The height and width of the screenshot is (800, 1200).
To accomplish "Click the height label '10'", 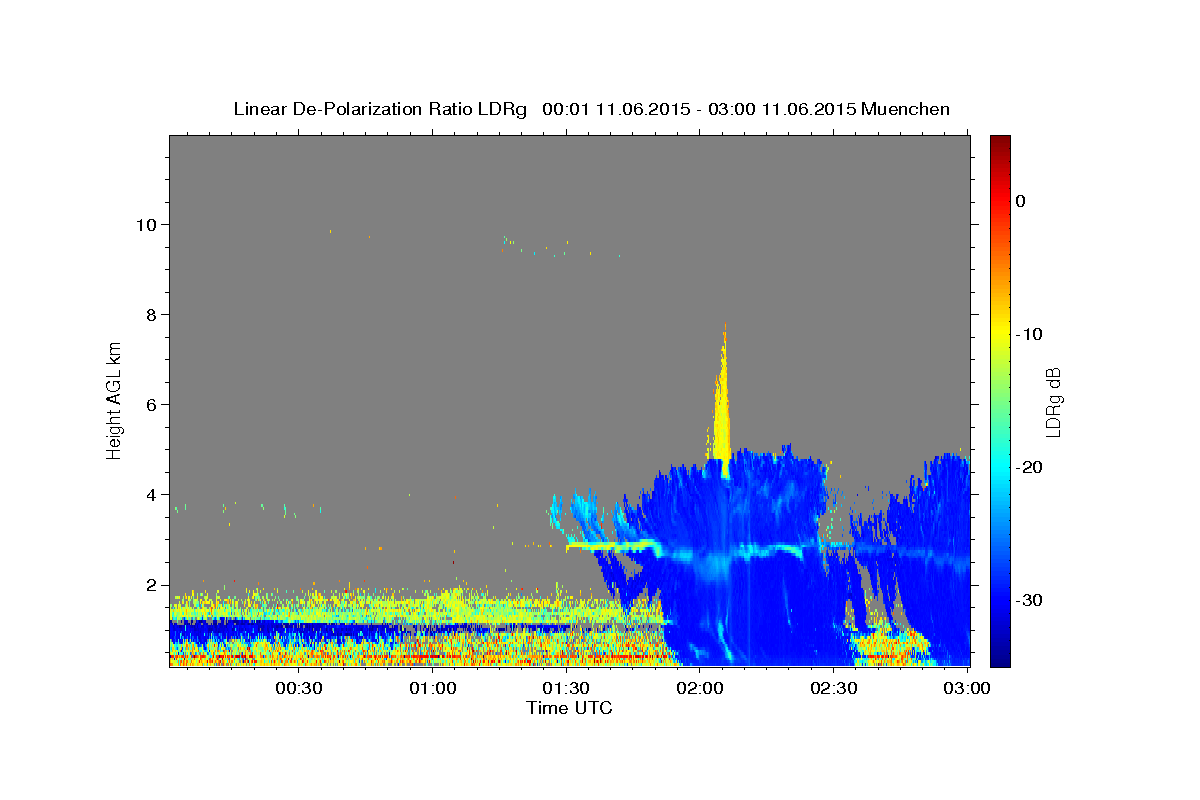I will click(x=149, y=224).
